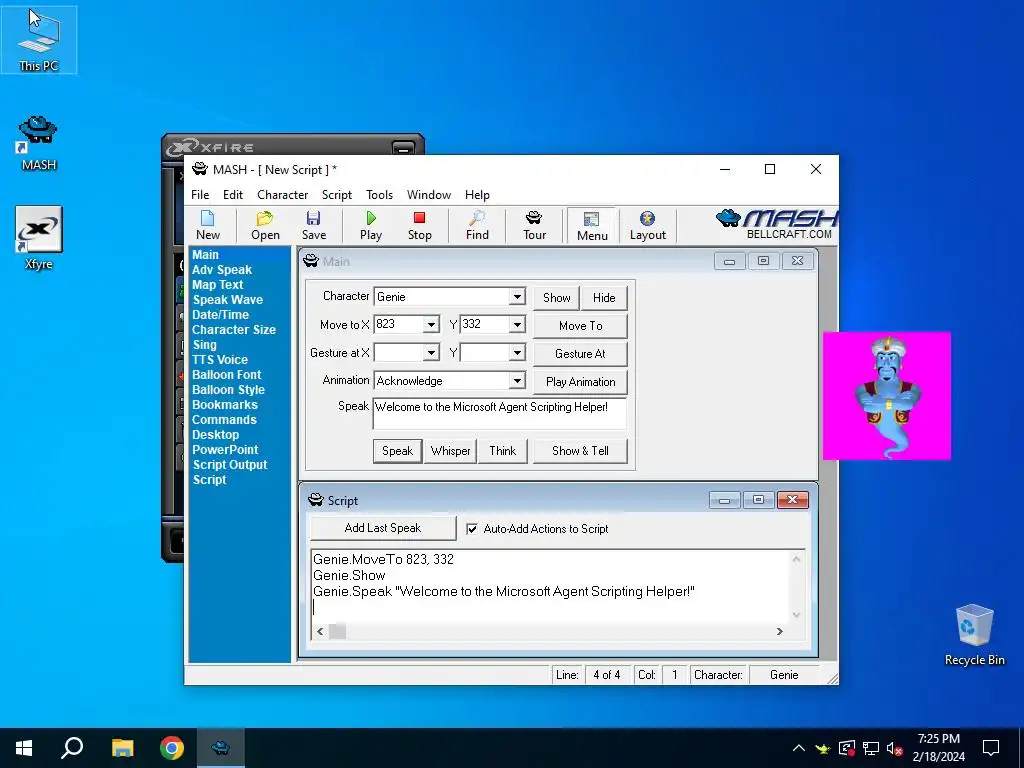The height and width of the screenshot is (768, 1024).
Task: Select Speak Wave in the sidebar
Action: [227, 300]
